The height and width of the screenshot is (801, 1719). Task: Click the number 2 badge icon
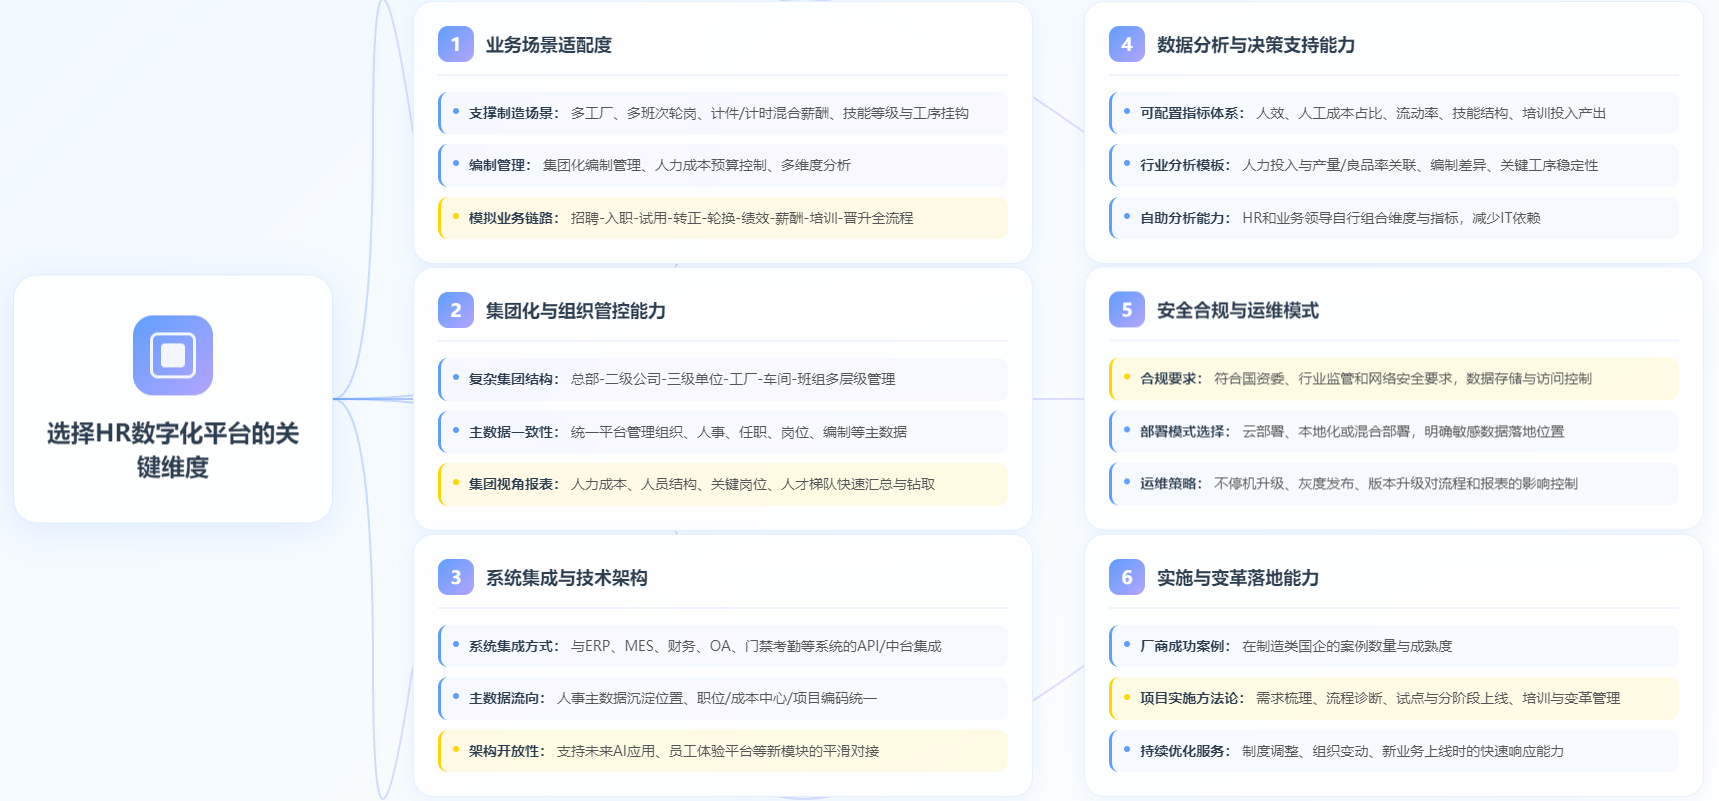[456, 310]
